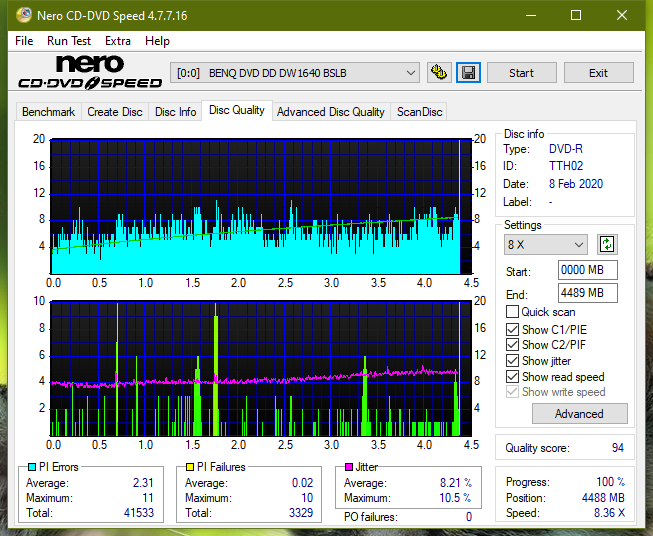The height and width of the screenshot is (536, 653).
Task: Open the Run Test menu
Action: coord(69,41)
